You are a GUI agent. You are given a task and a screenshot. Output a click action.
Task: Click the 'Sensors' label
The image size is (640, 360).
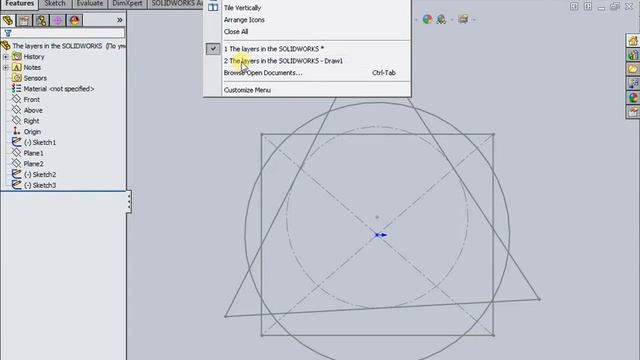[x=35, y=78]
